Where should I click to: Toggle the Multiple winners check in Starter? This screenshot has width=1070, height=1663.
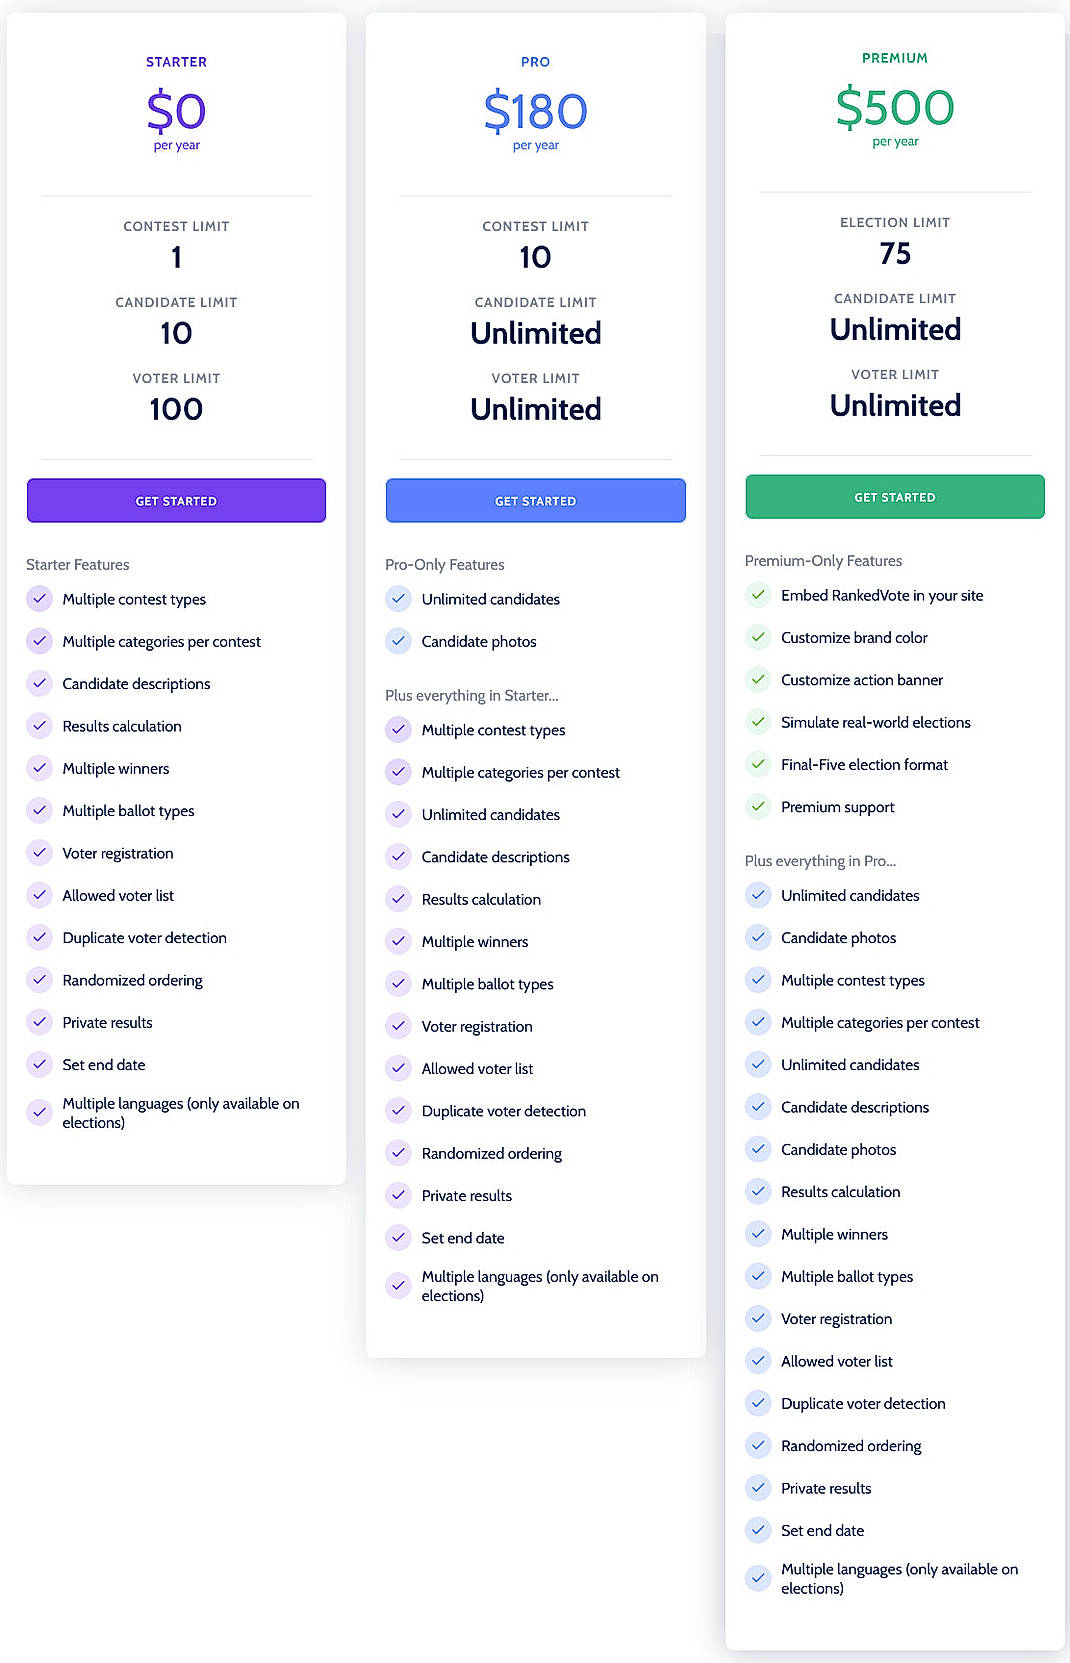click(39, 767)
